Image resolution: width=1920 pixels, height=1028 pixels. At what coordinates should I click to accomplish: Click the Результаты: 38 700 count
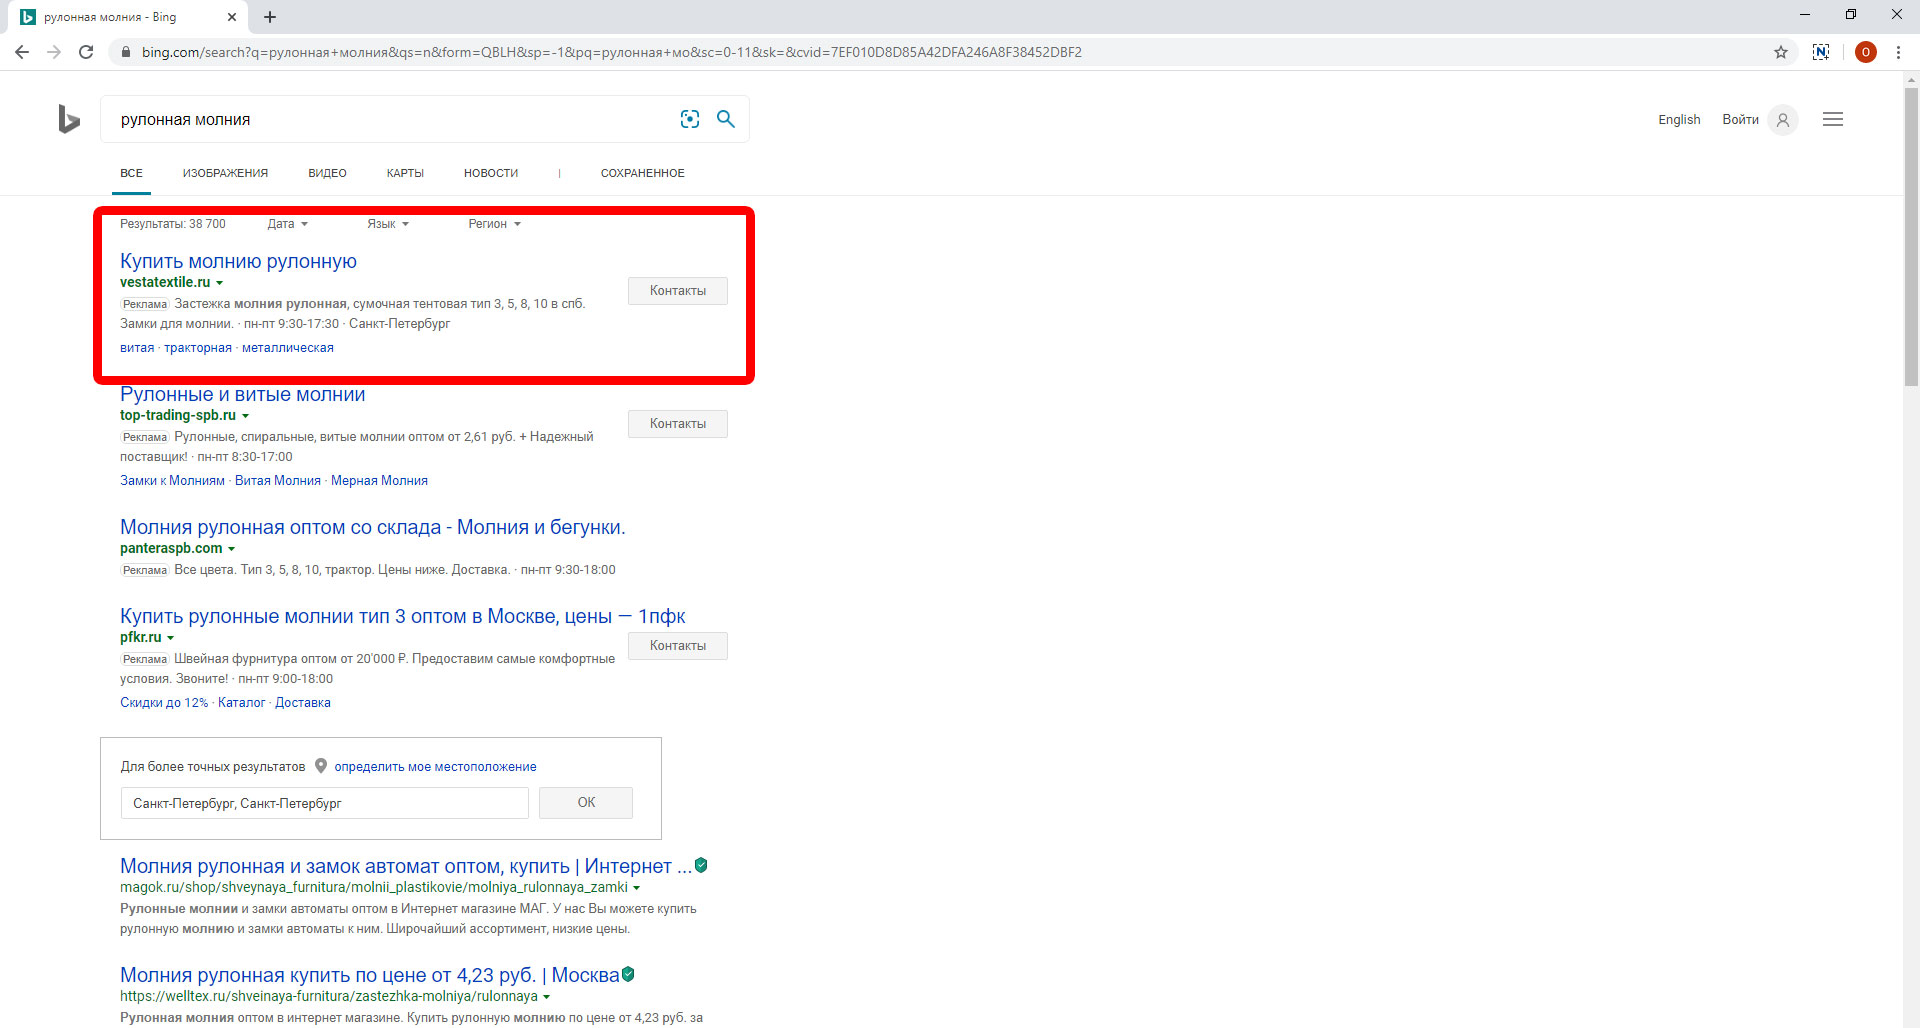pyautogui.click(x=173, y=224)
